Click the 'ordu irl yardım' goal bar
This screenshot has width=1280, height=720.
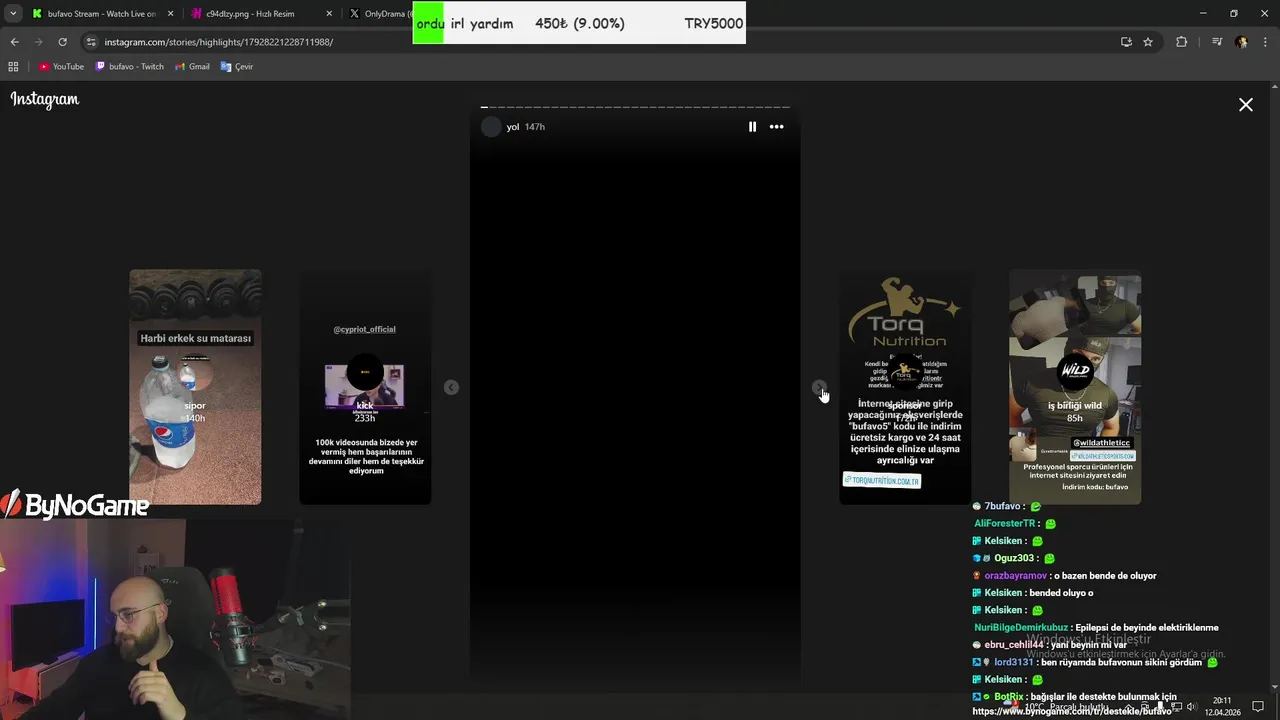[579, 23]
